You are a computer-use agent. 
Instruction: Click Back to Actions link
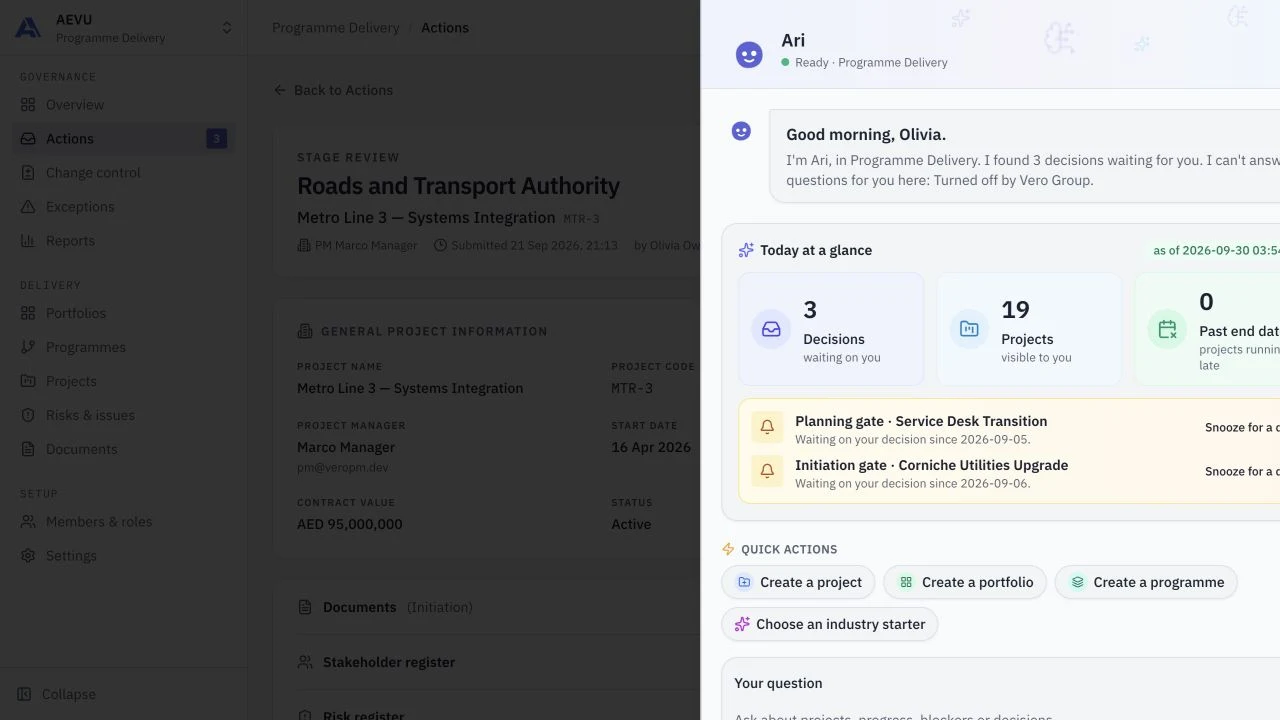tap(333, 90)
